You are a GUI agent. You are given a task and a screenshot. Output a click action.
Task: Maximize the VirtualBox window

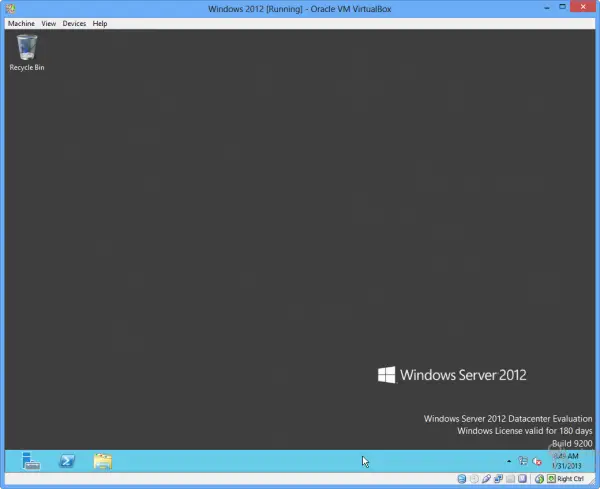point(562,7)
